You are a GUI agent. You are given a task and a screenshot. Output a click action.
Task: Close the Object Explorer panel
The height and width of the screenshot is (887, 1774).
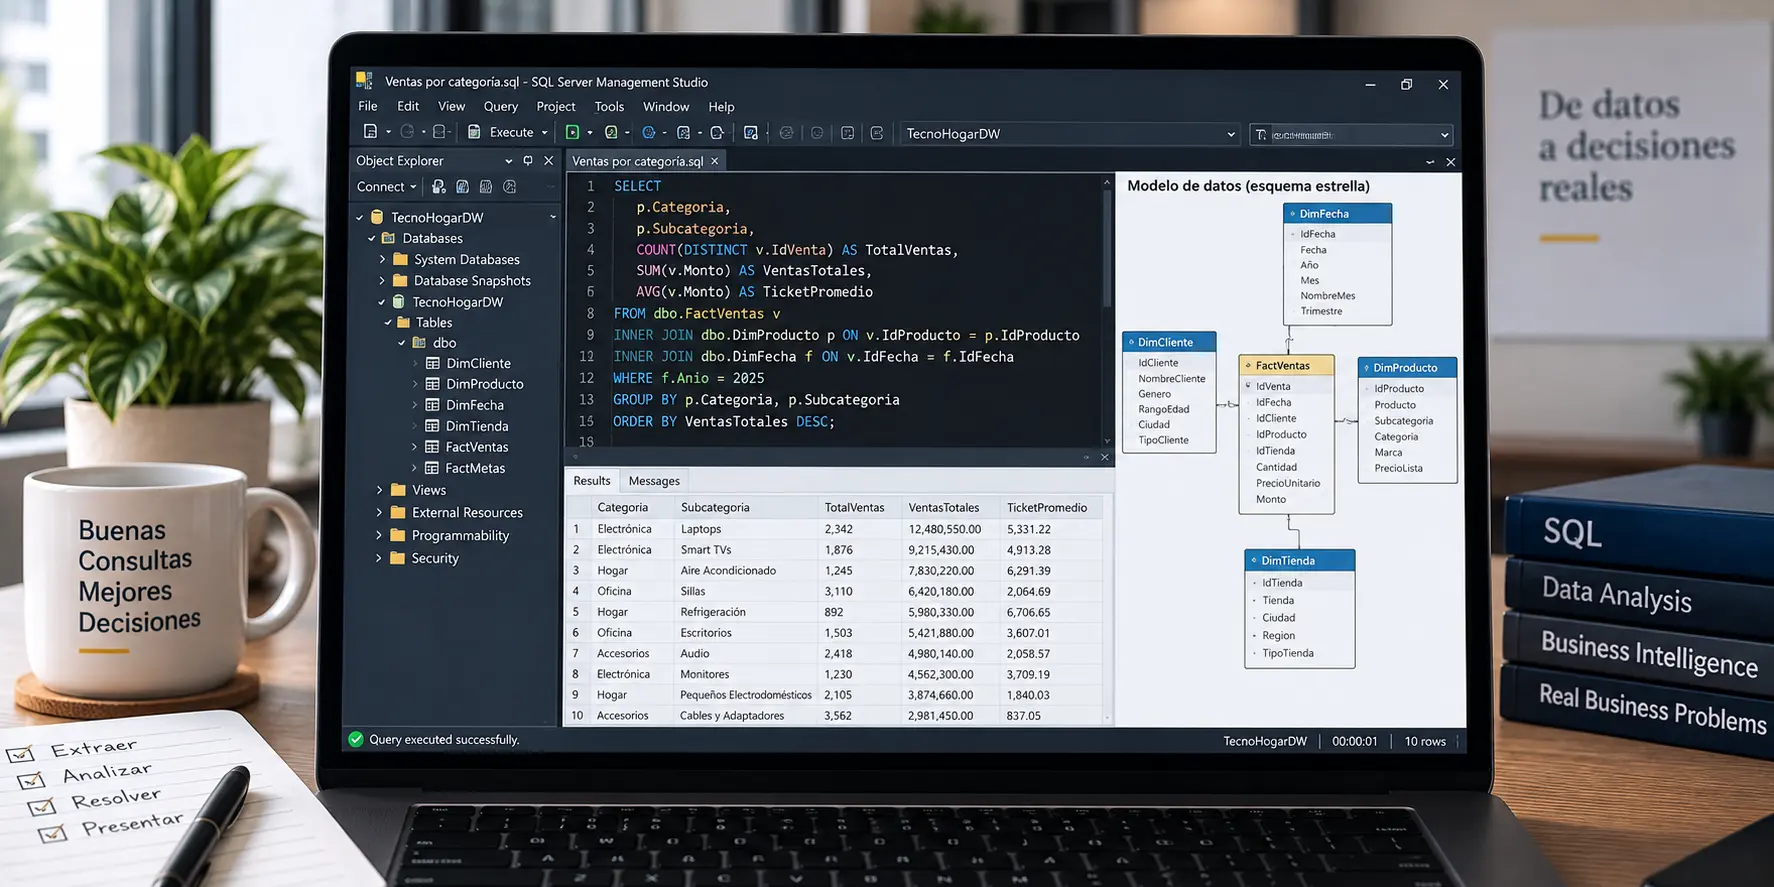[x=548, y=160]
